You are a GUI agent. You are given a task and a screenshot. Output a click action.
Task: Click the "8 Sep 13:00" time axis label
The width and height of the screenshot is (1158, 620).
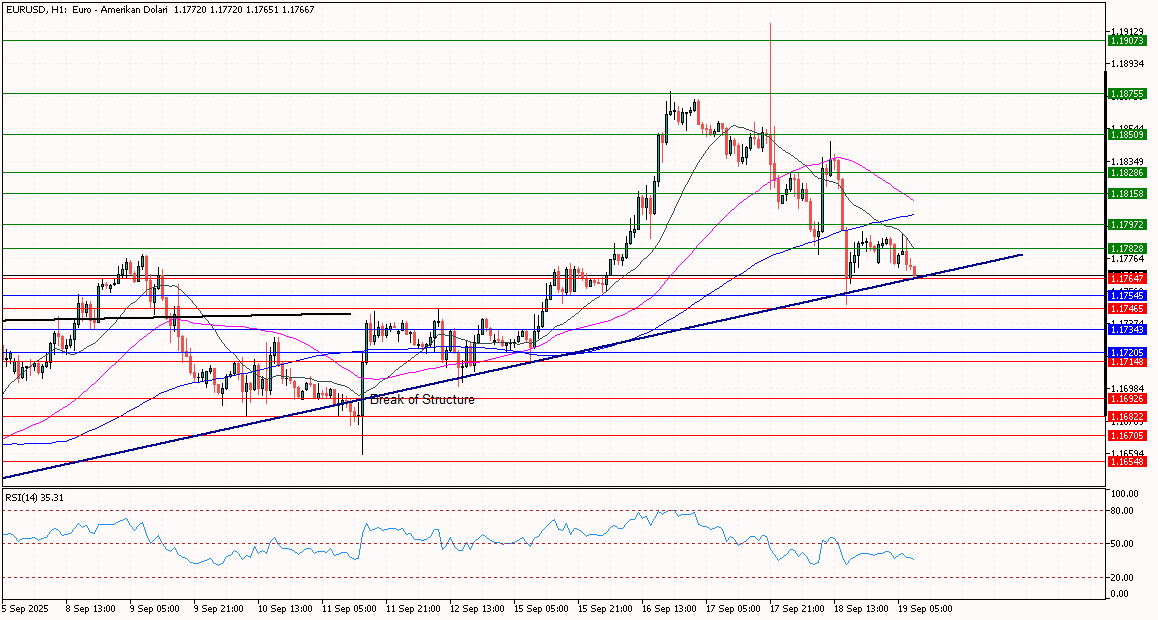[x=91, y=610]
